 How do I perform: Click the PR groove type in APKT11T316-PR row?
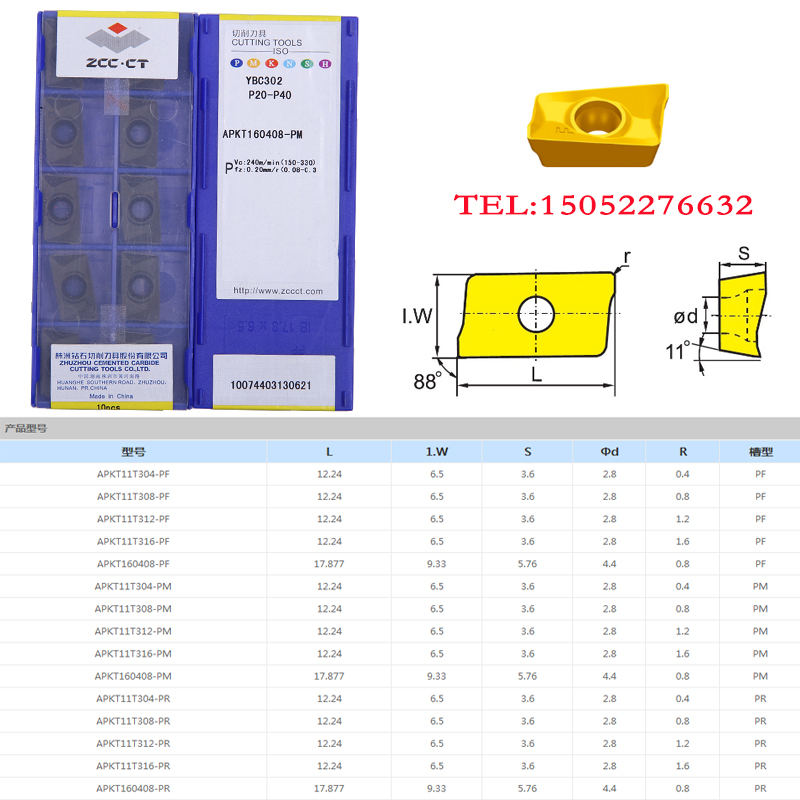click(x=760, y=766)
